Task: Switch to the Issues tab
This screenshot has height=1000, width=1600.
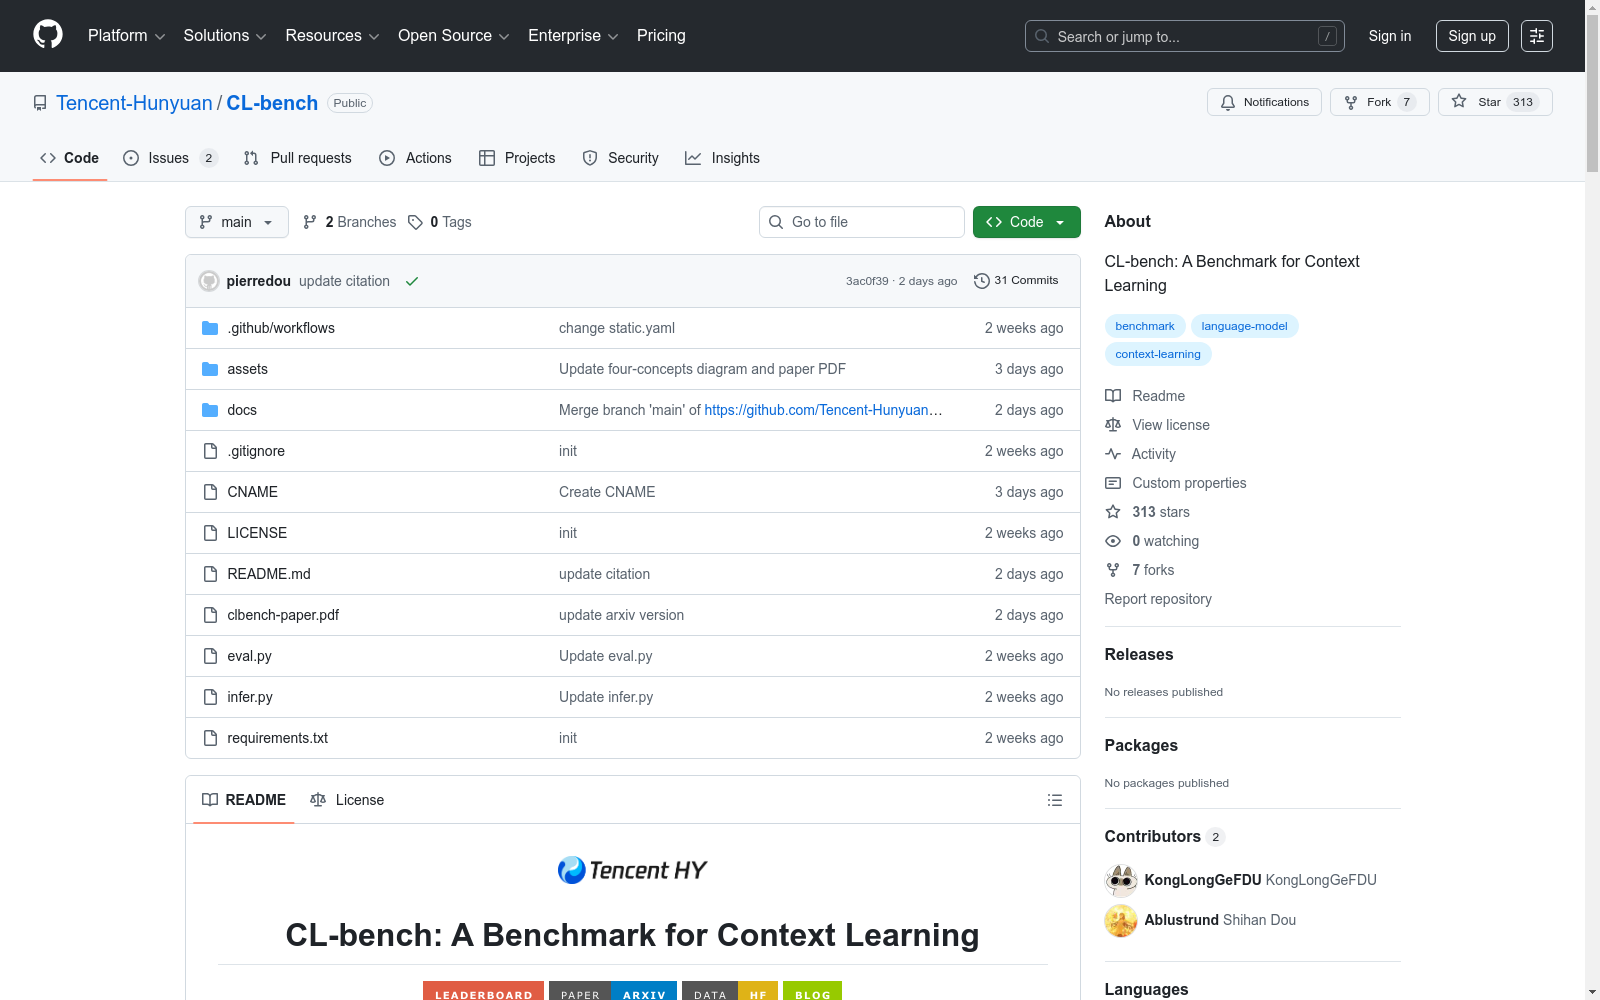Action: click(170, 158)
